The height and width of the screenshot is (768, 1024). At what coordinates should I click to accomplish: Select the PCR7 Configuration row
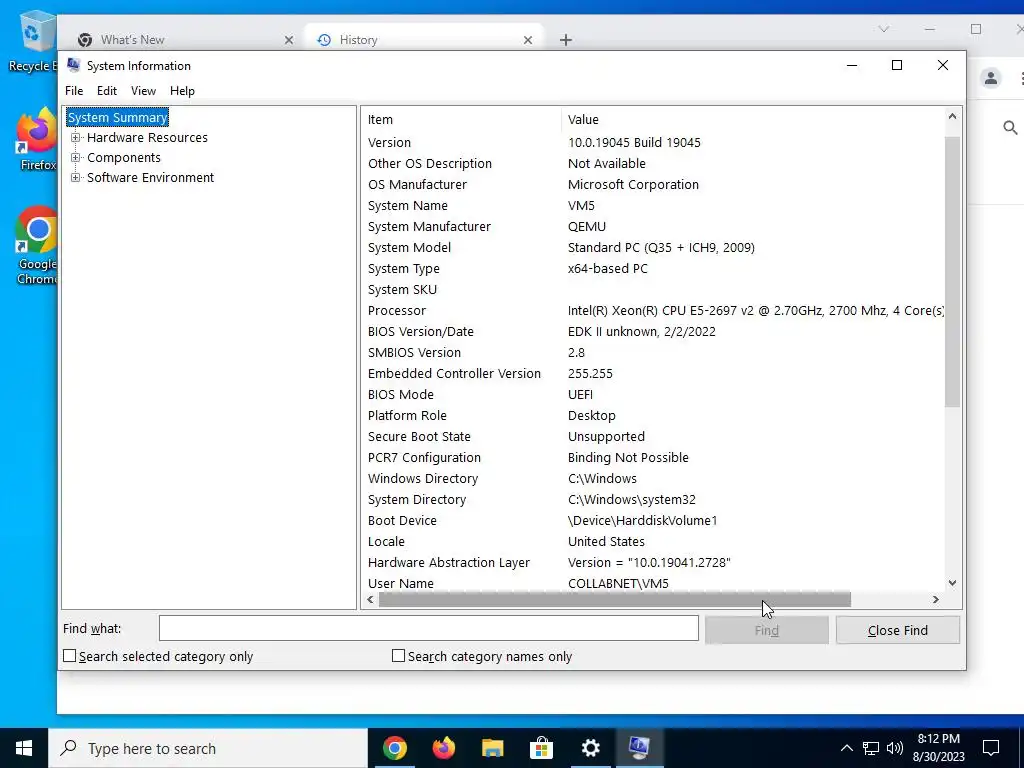[653, 458]
